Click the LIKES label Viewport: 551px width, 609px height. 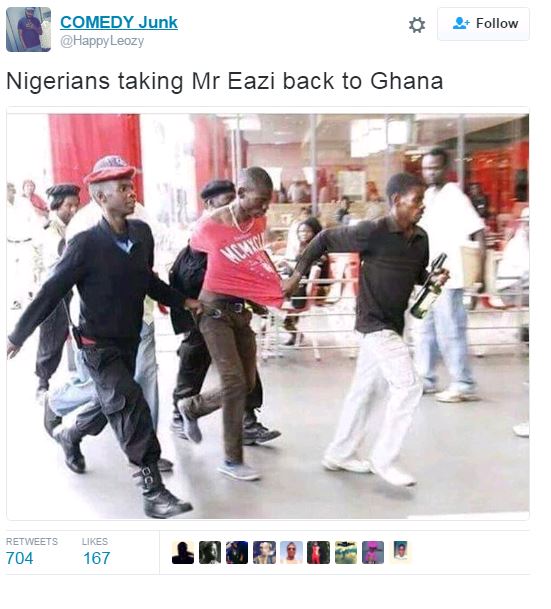[95, 541]
